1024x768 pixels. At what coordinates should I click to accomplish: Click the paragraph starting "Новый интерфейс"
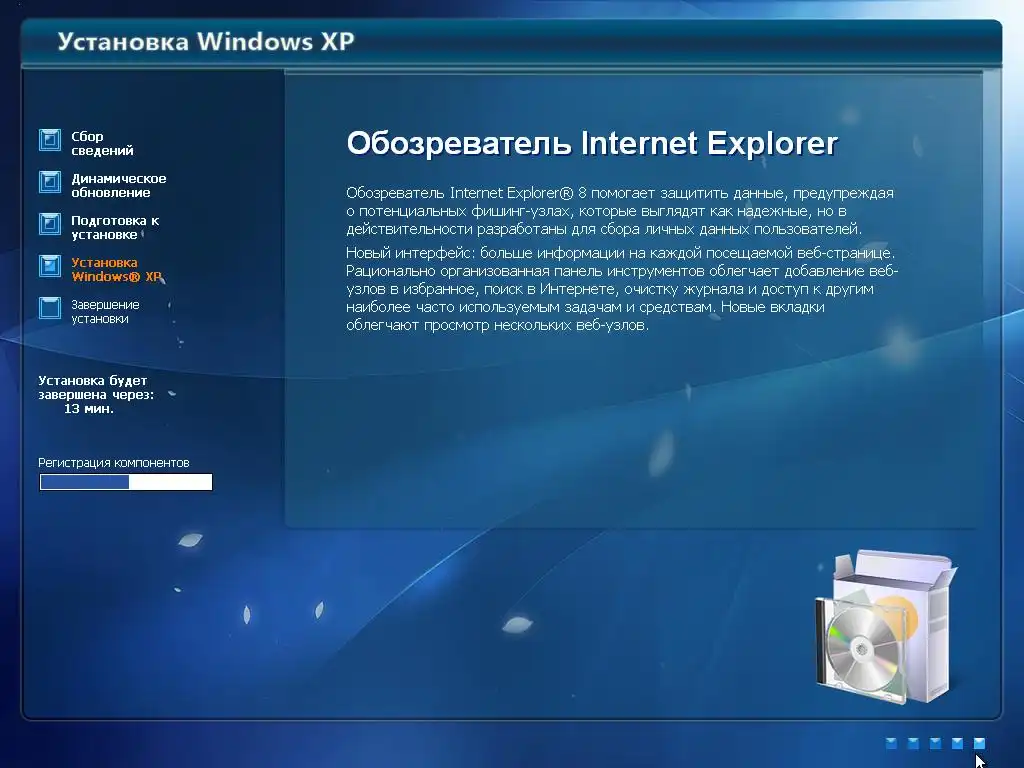click(x=622, y=289)
